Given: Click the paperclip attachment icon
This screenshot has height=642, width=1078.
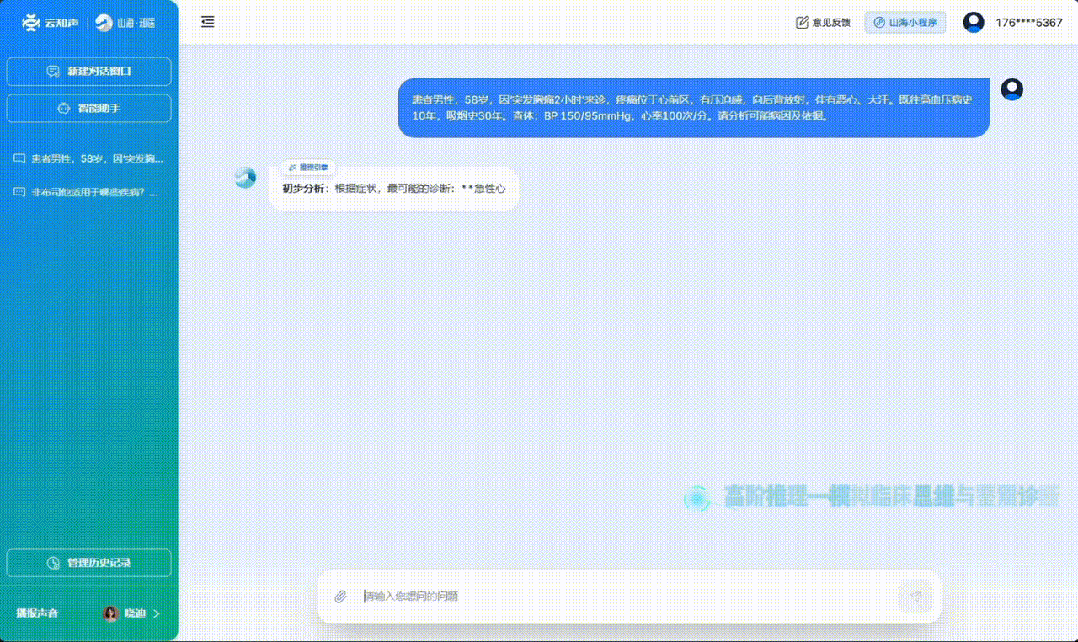Looking at the screenshot, I should 340,596.
